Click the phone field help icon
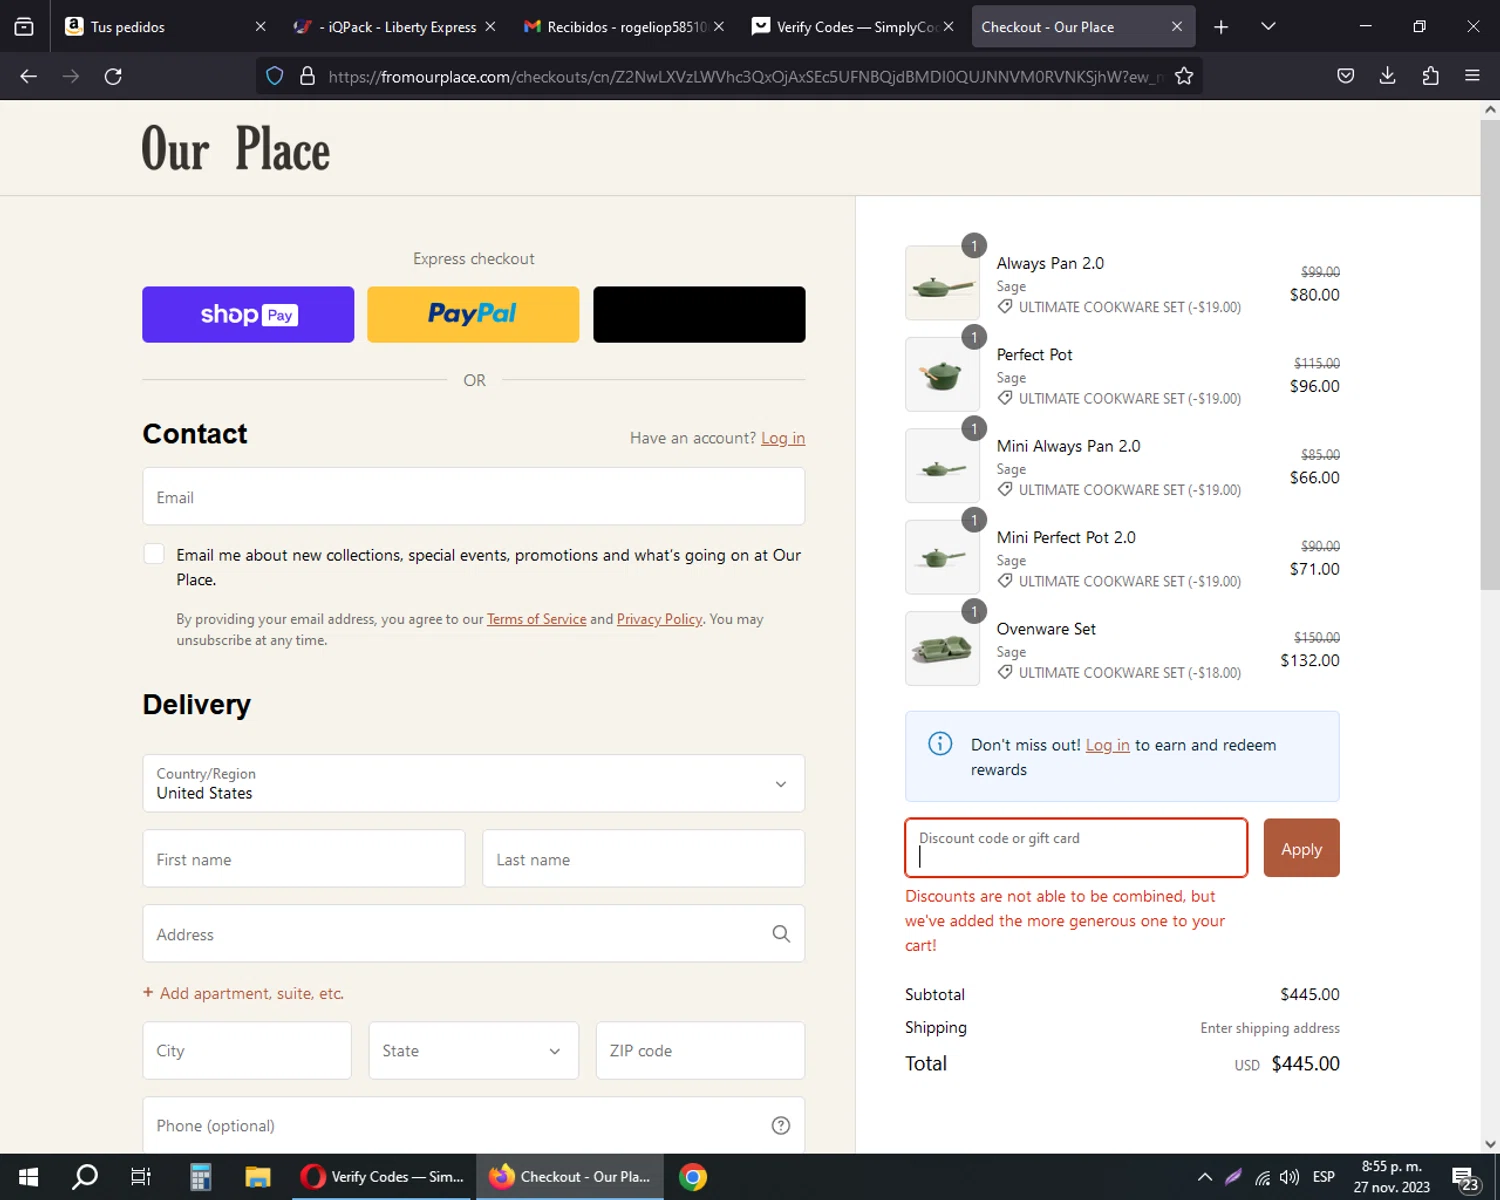Screen dimensions: 1500x1200 (781, 1126)
